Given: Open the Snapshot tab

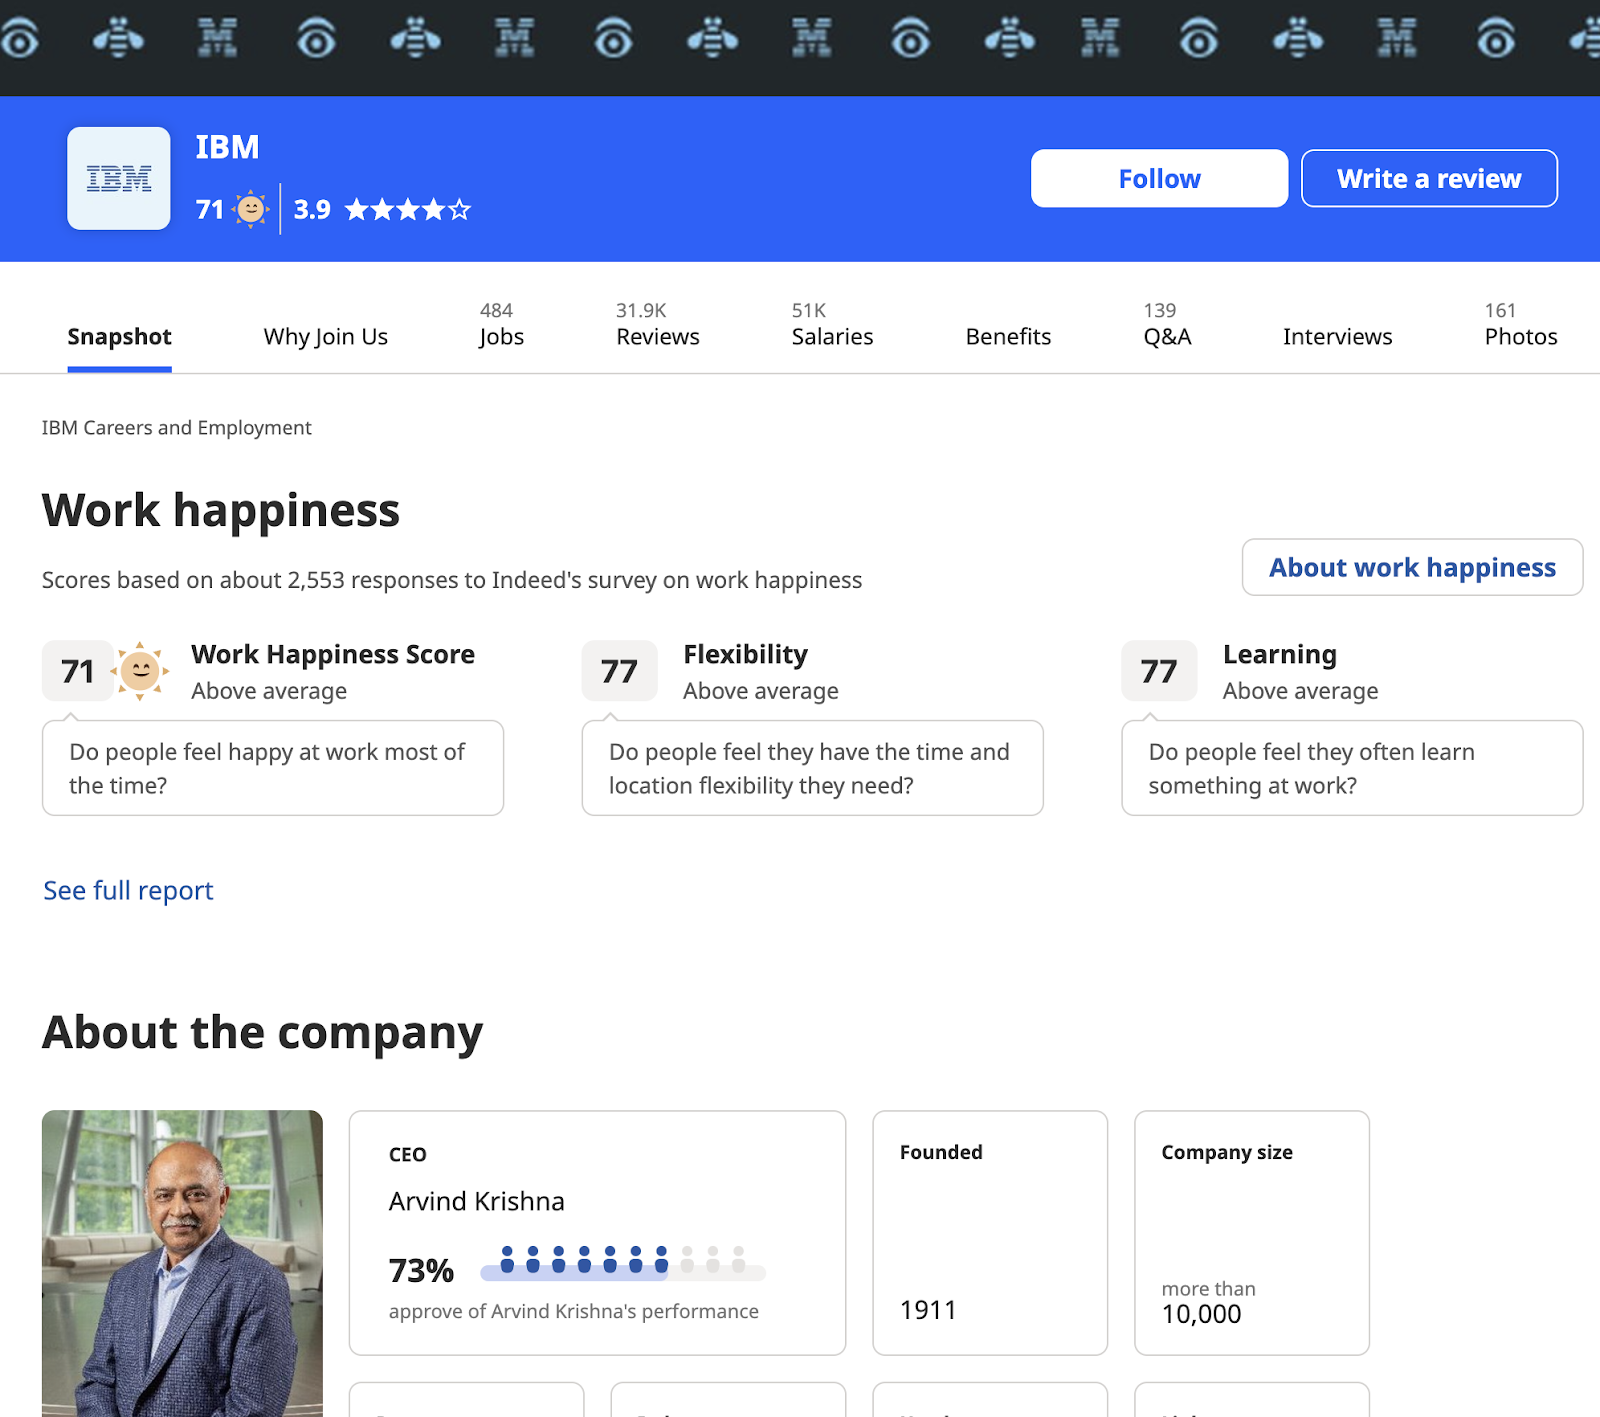Looking at the screenshot, I should click(119, 337).
